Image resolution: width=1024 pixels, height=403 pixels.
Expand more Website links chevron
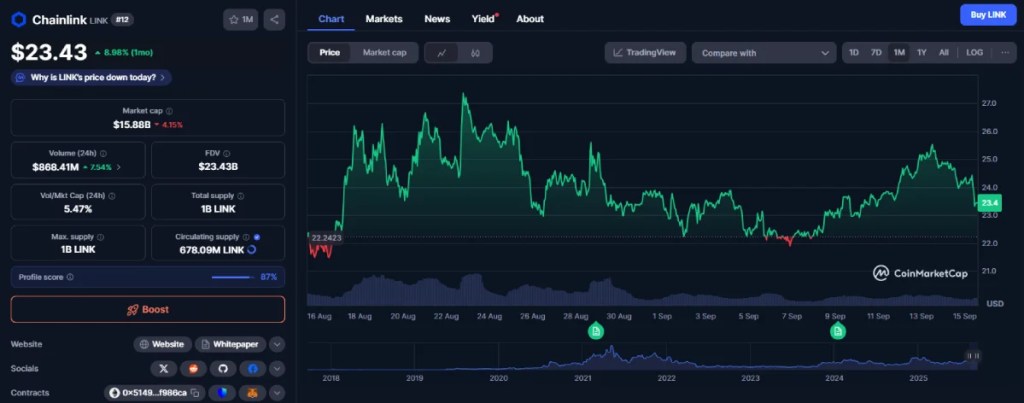[x=277, y=344]
